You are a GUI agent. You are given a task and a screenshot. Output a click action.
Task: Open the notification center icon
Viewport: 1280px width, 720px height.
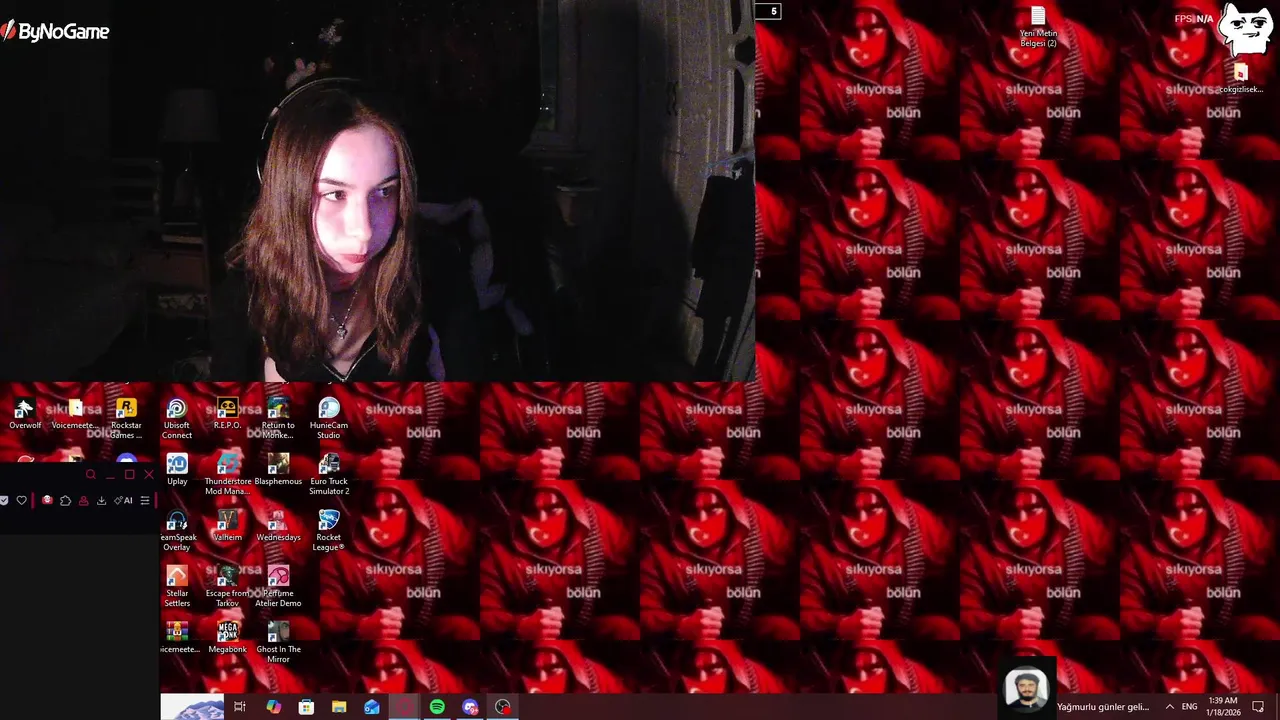[1258, 707]
